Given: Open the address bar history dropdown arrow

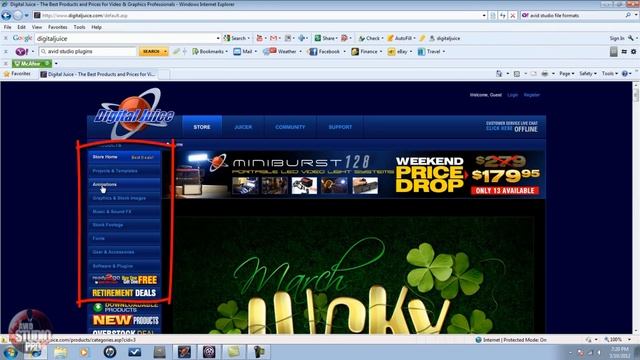Looking at the screenshot, I should tap(484, 16).
